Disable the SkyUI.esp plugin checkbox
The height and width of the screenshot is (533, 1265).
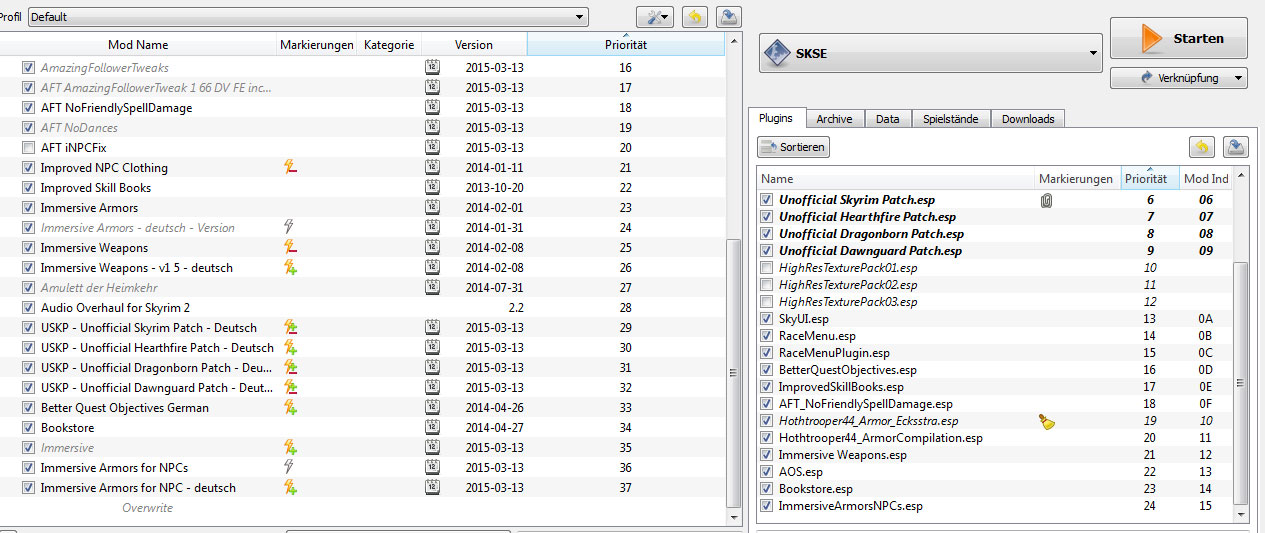point(767,319)
